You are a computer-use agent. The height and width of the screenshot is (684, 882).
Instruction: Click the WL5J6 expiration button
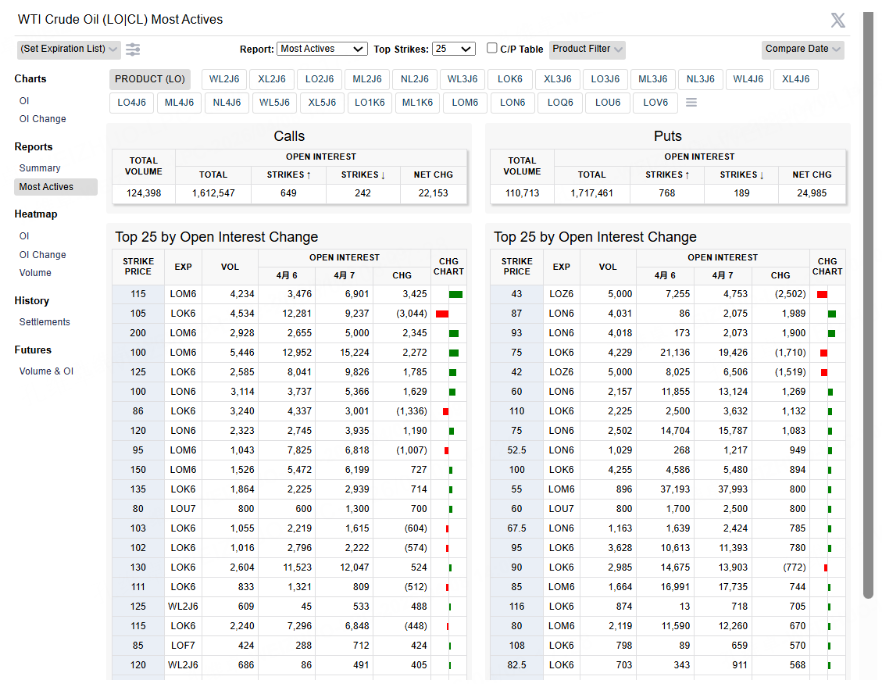point(274,103)
